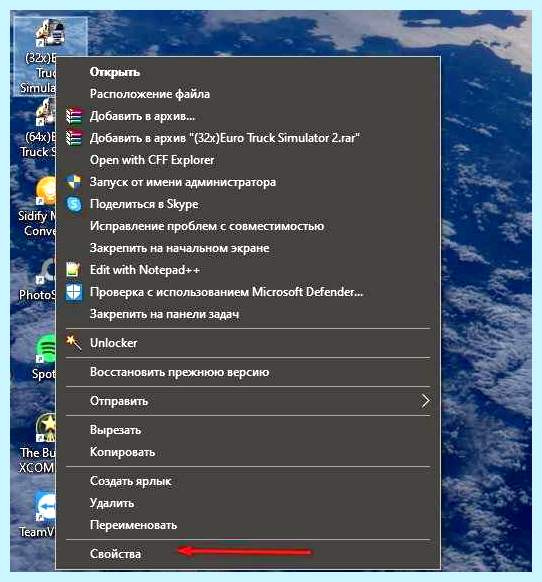Click the WinRAR icon beside the 'Euro Truck Simulator 2.rar' entry
The height and width of the screenshot is (582, 542).
coord(74,138)
